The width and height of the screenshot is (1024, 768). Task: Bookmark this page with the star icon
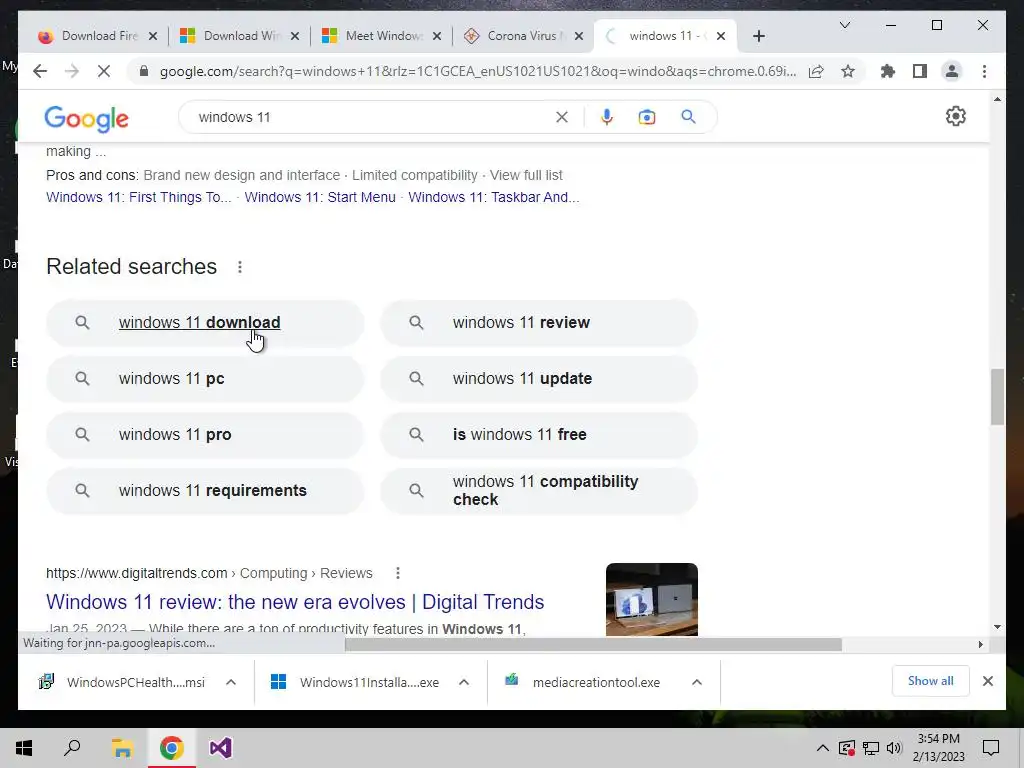(848, 71)
